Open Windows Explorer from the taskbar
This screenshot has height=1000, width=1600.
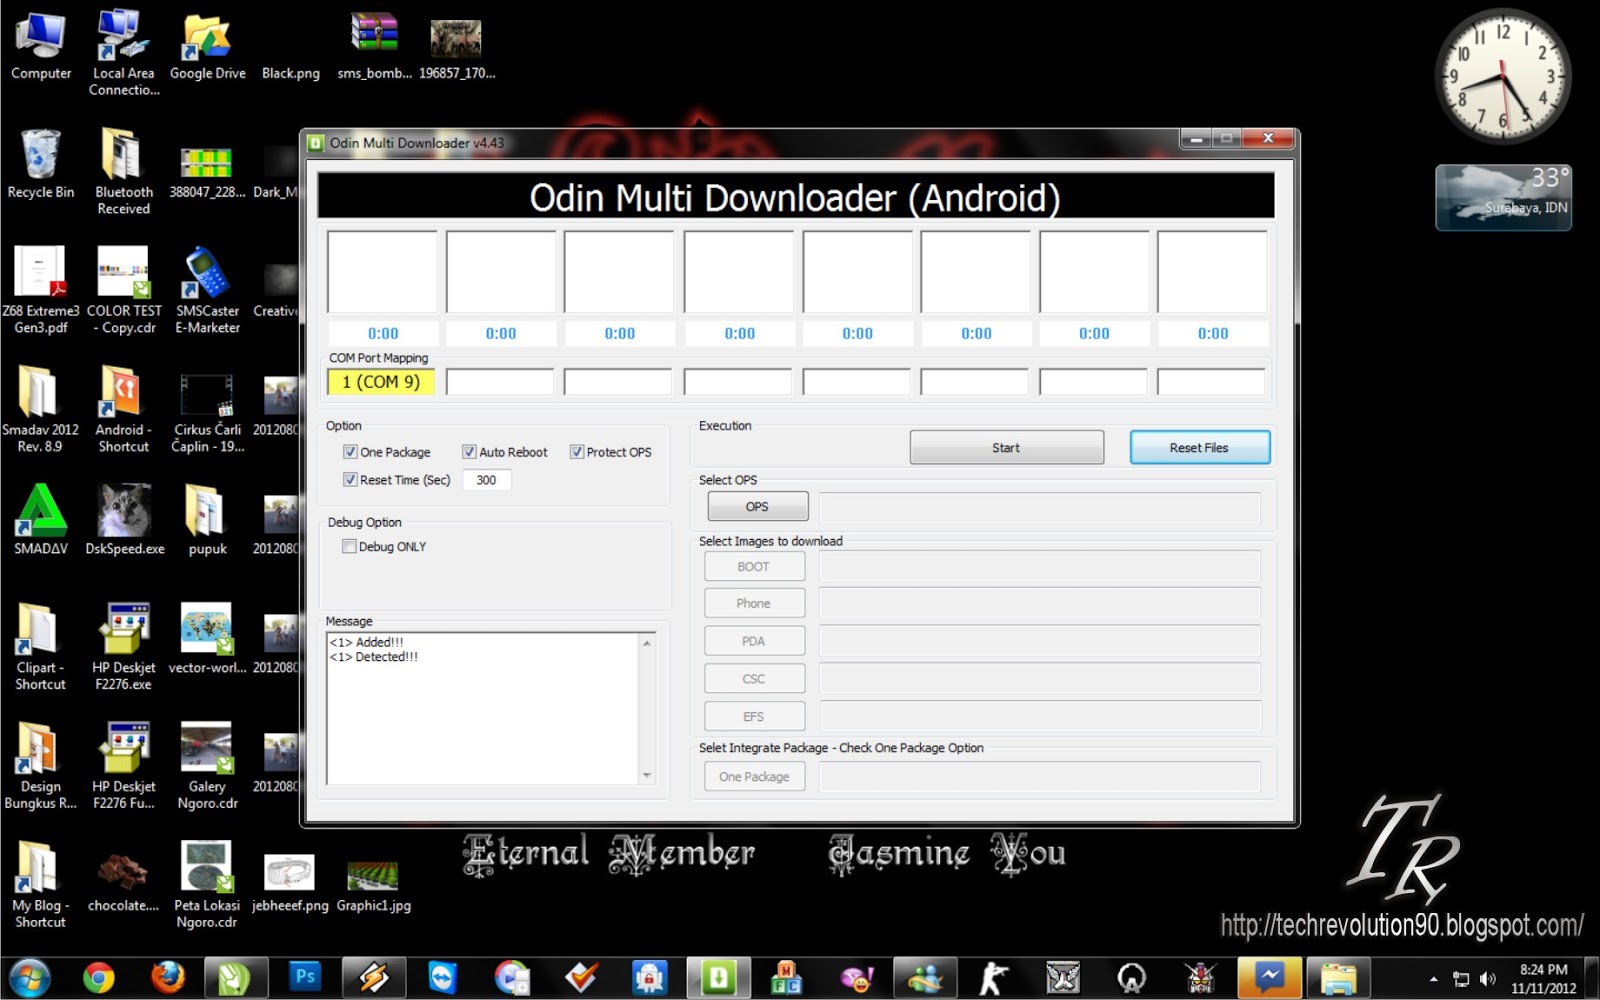1338,977
